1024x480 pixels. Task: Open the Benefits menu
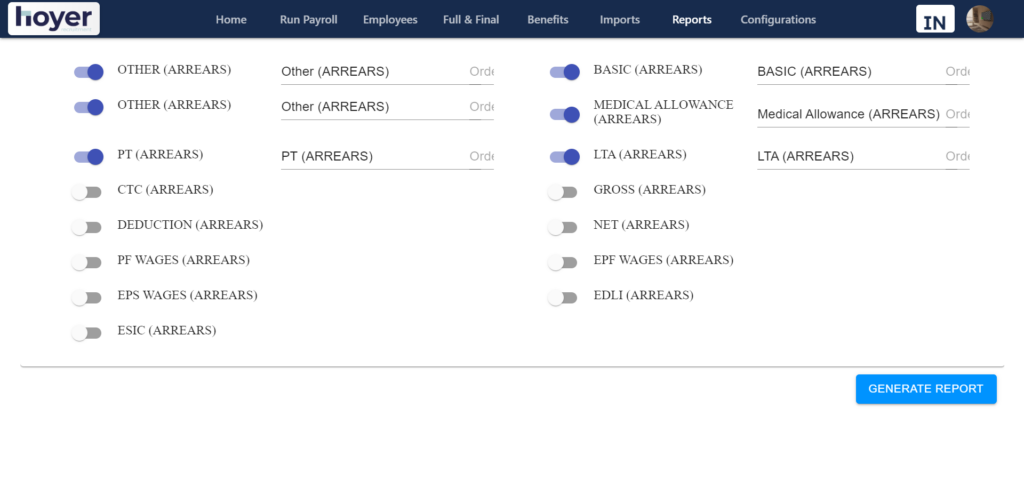(548, 20)
